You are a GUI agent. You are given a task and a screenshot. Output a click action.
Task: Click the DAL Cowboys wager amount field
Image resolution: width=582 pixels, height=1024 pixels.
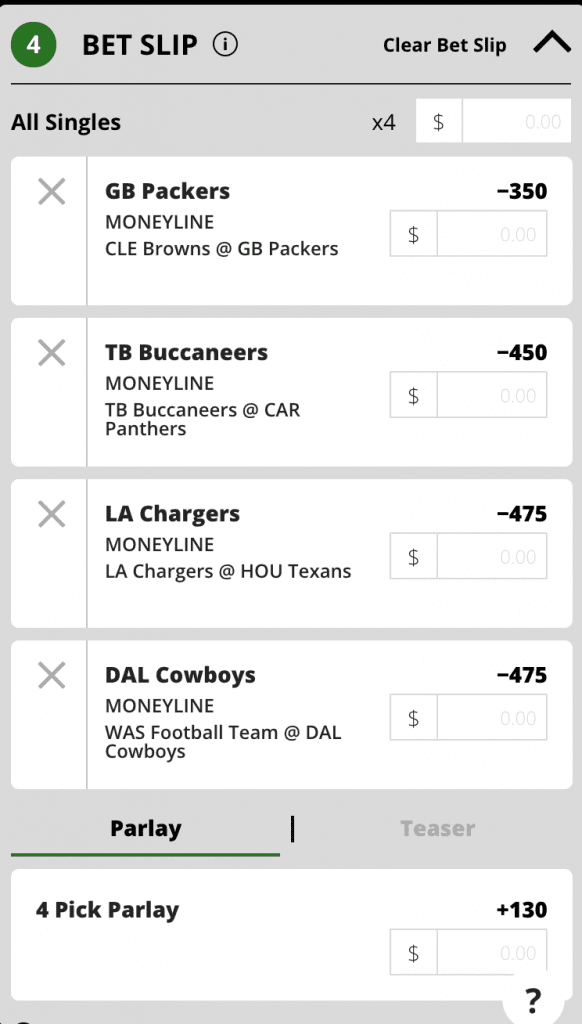click(x=468, y=718)
